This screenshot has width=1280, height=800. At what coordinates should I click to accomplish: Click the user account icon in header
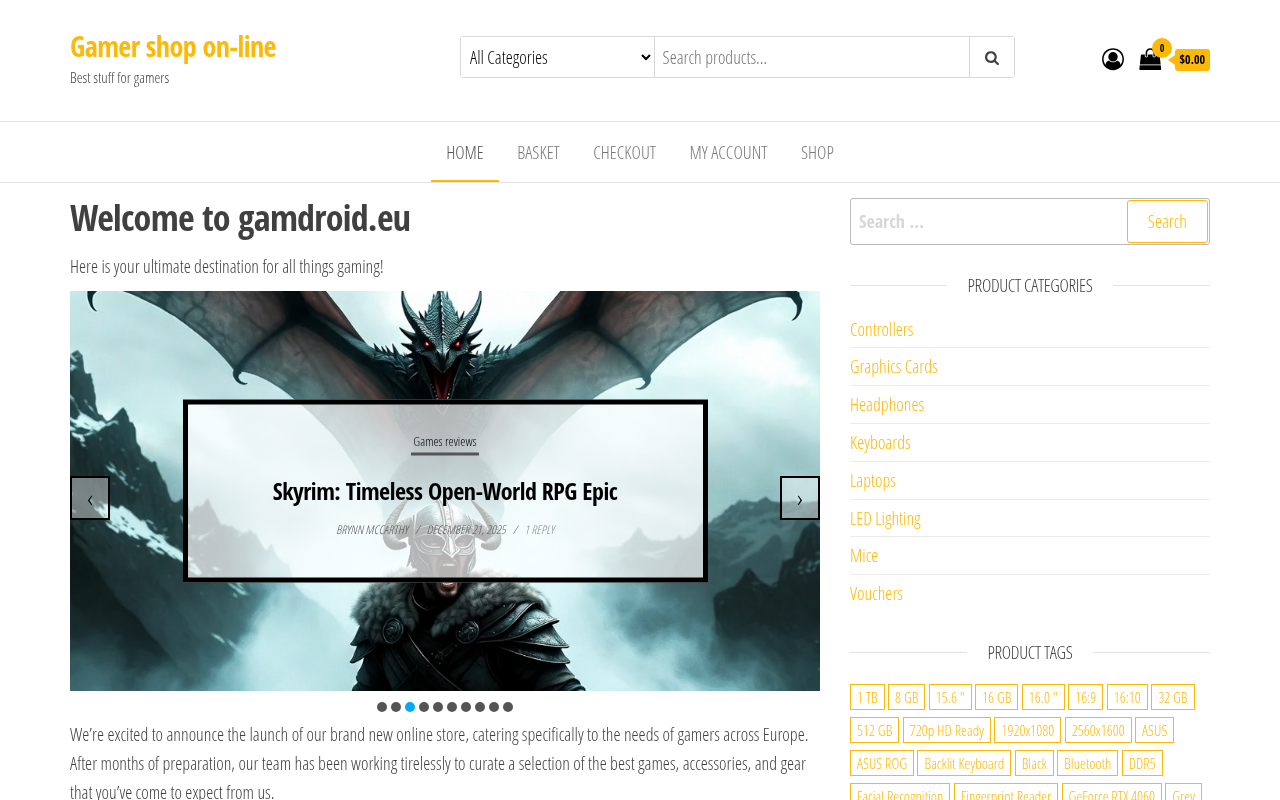(x=1113, y=59)
